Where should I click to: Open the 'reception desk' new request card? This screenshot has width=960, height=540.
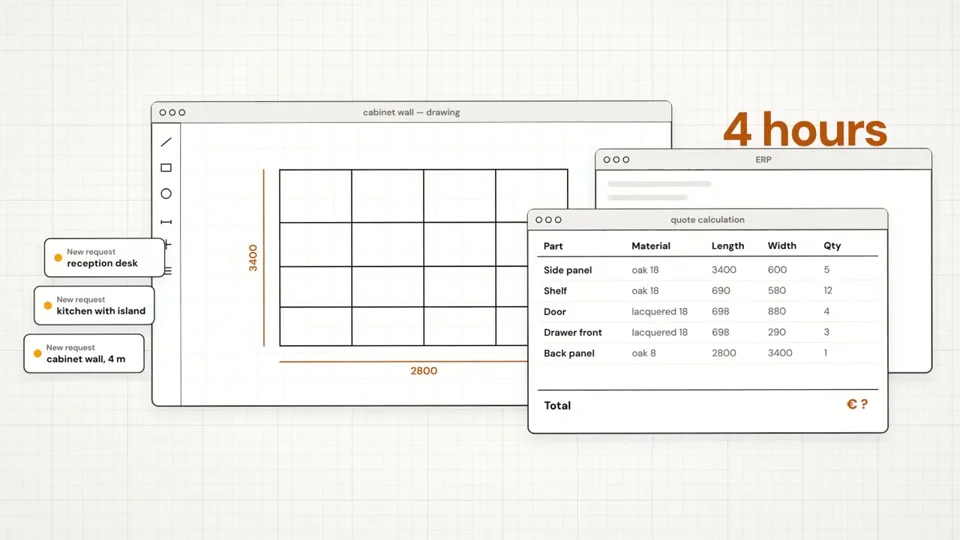click(x=105, y=258)
